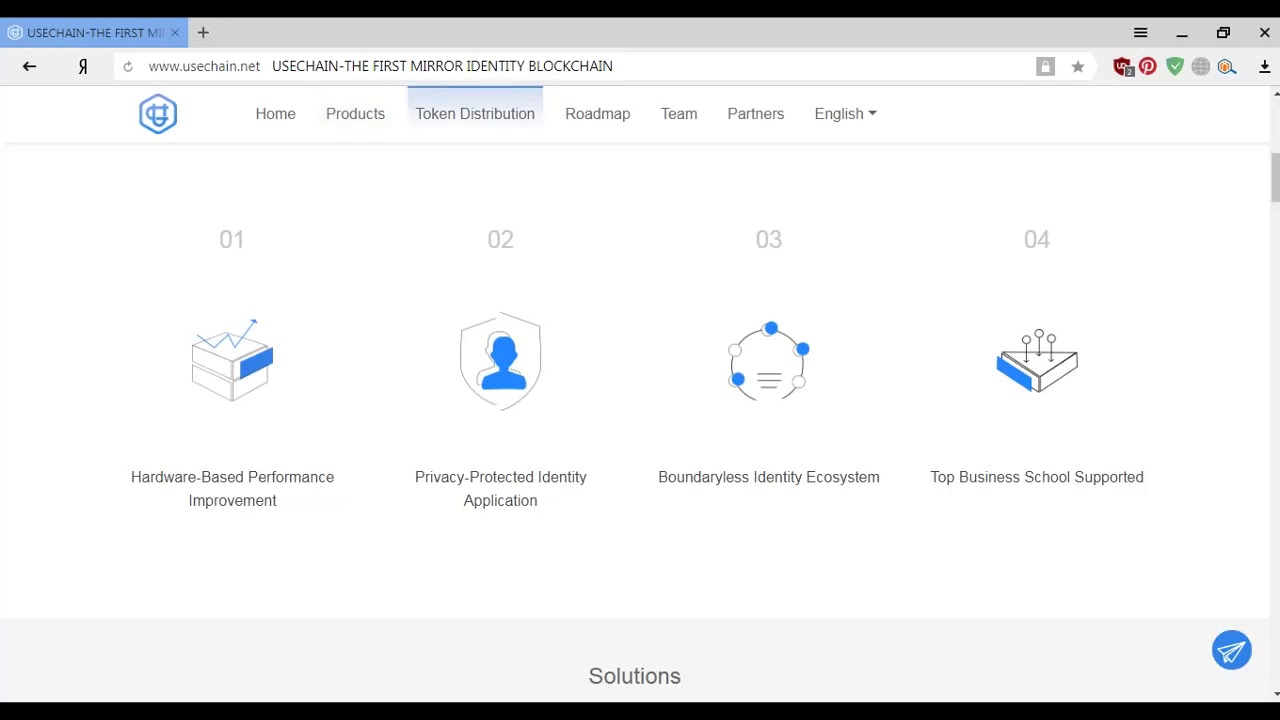Select the Token Distribution menu item
1280x720 pixels.
(x=475, y=114)
